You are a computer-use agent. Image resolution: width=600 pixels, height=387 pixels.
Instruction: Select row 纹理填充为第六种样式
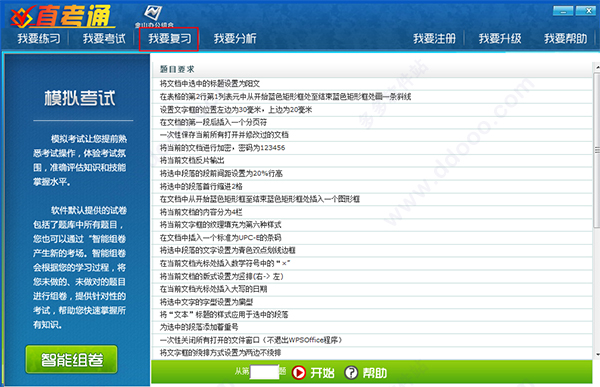(x=372, y=225)
